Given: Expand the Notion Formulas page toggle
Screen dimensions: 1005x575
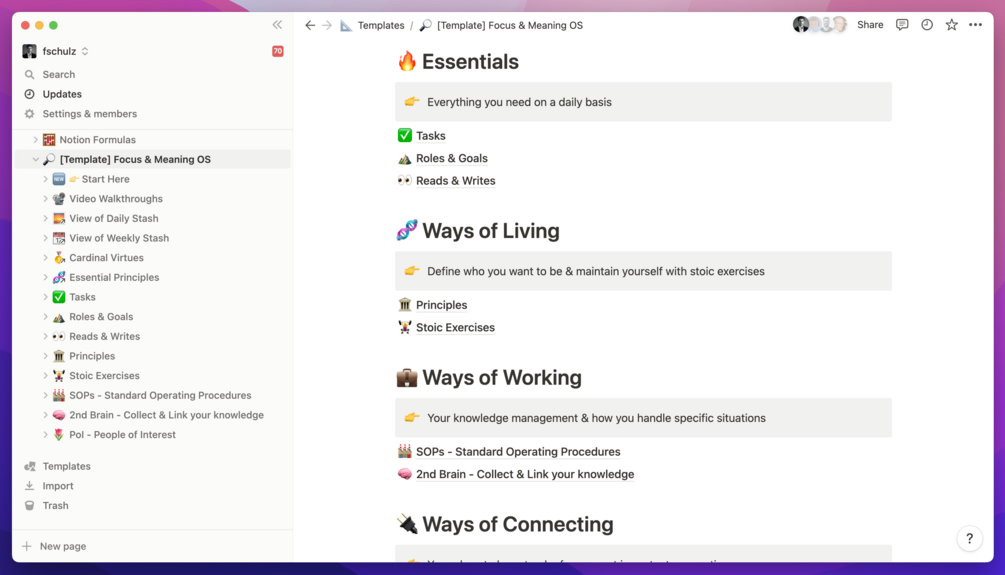Looking at the screenshot, I should 35,140.
